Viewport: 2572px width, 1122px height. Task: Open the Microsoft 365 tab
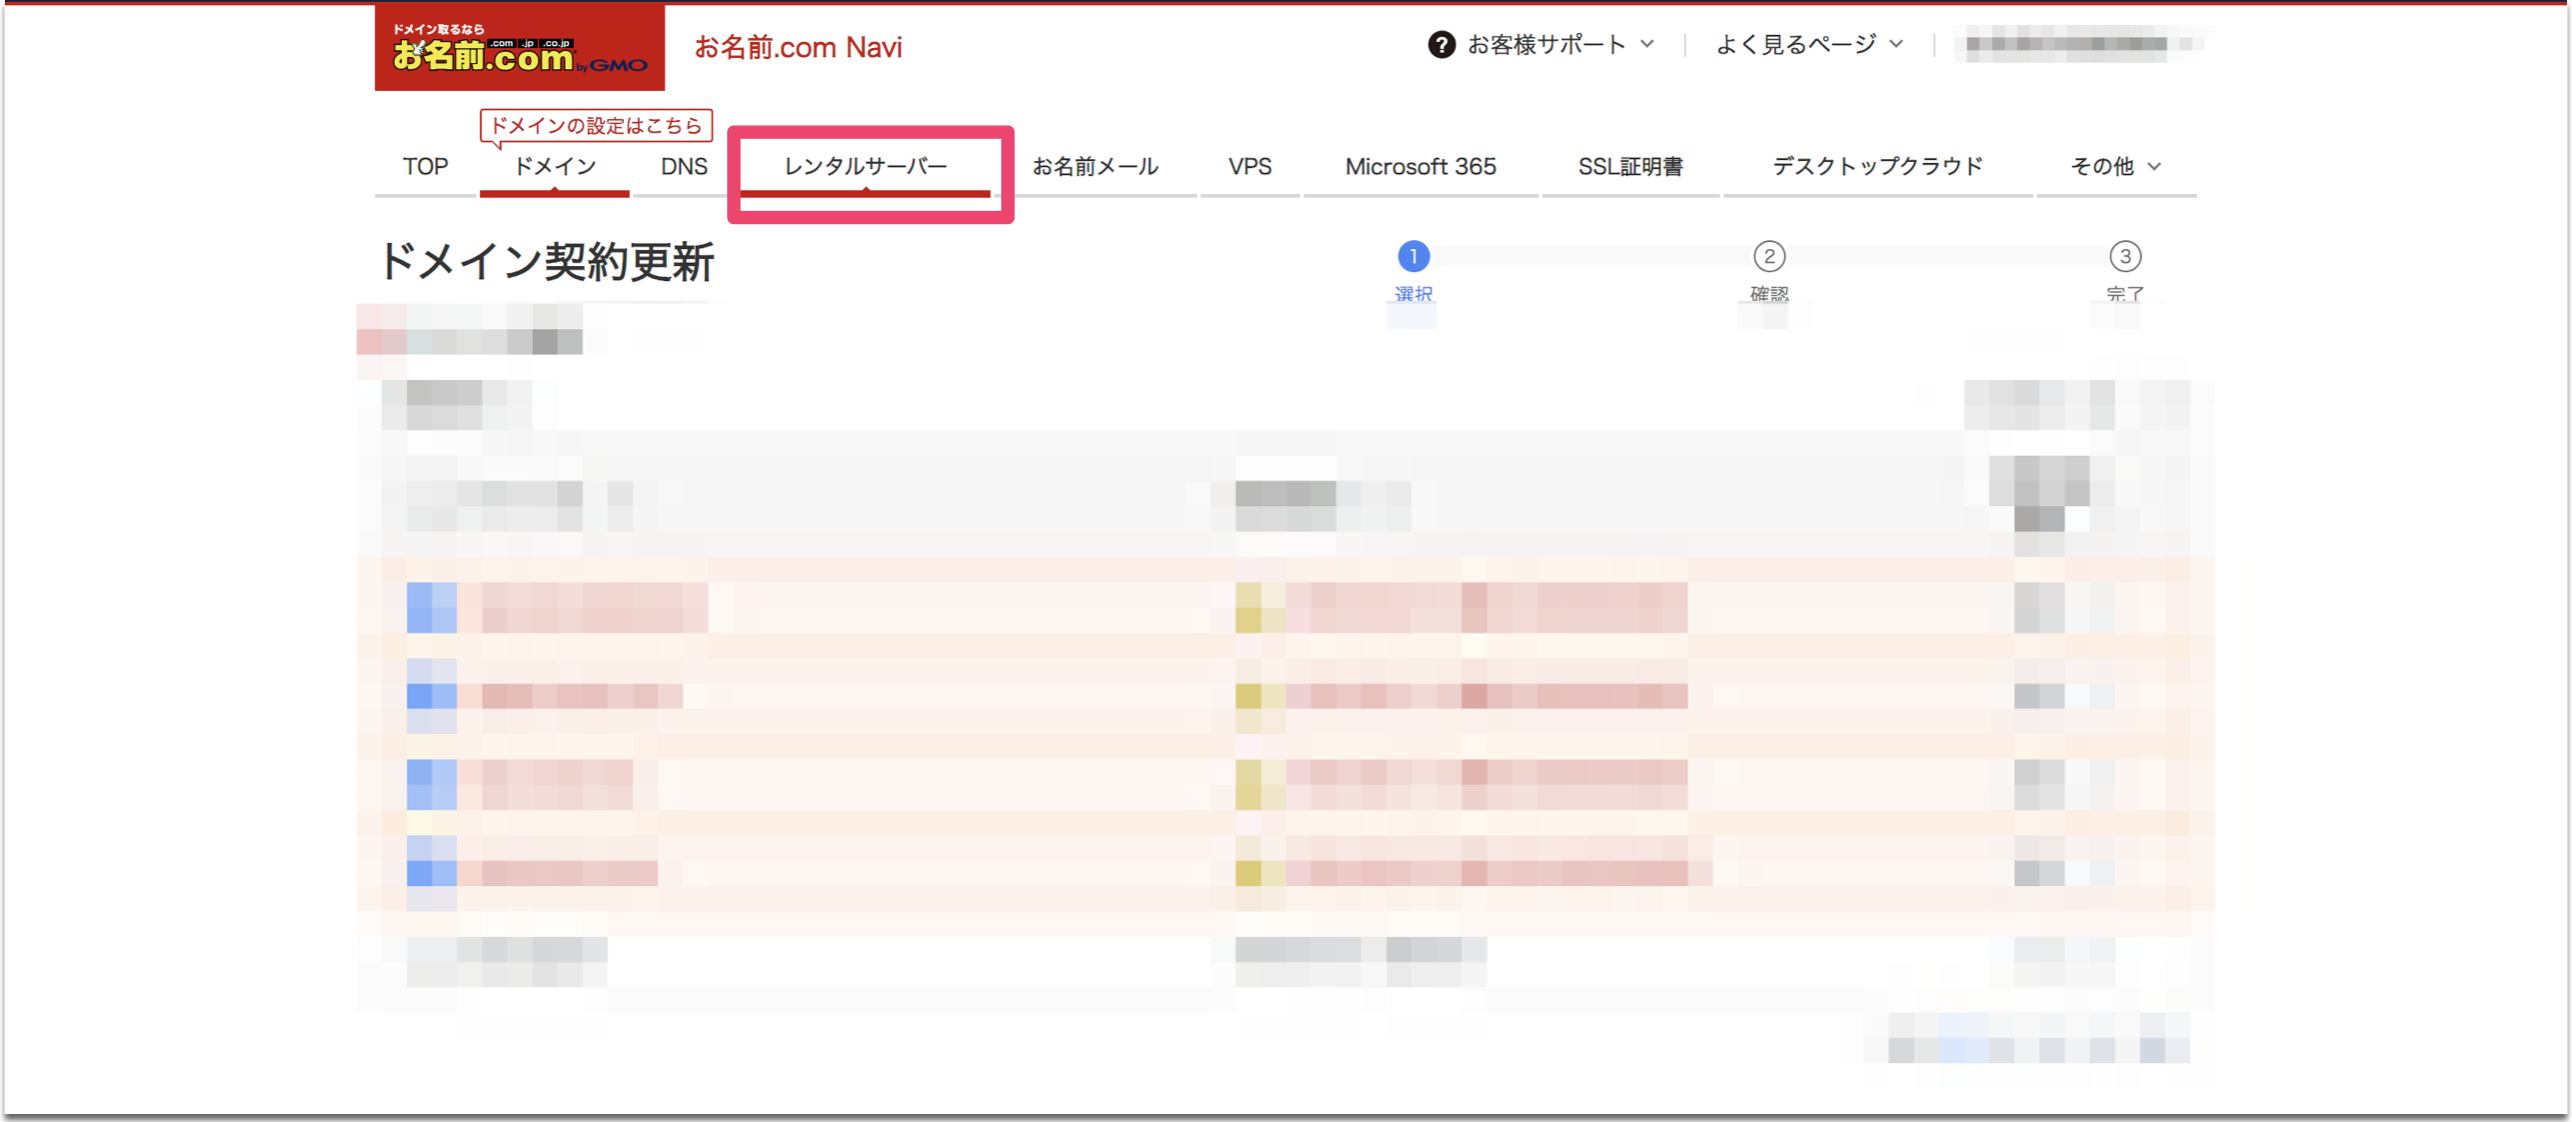[x=1420, y=166]
